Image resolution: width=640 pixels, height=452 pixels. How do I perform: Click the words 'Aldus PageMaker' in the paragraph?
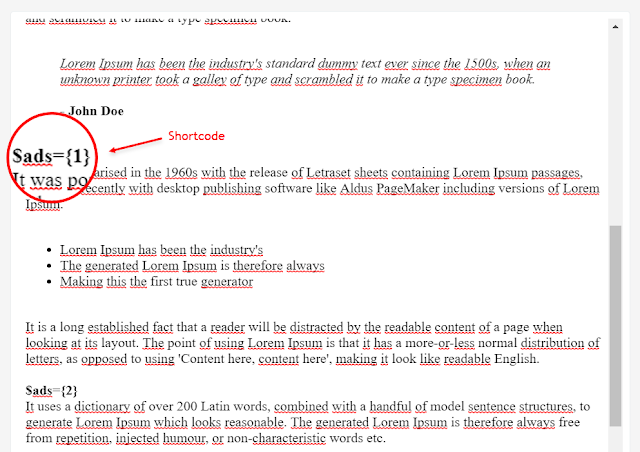(390, 188)
